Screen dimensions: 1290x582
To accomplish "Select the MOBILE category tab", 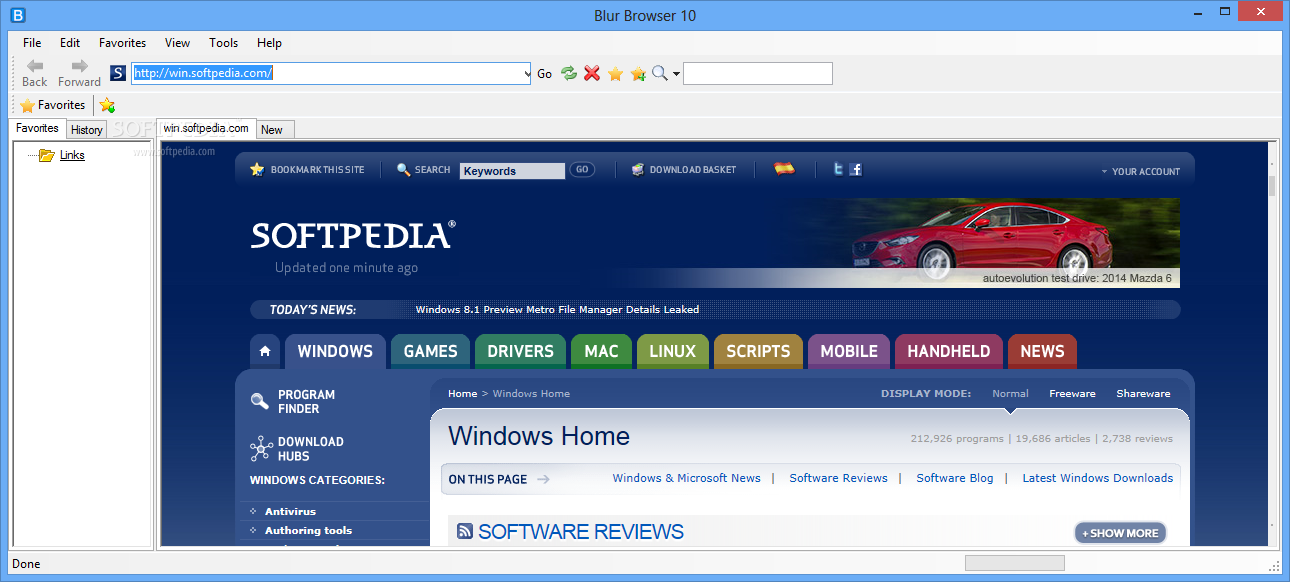I will click(x=849, y=351).
